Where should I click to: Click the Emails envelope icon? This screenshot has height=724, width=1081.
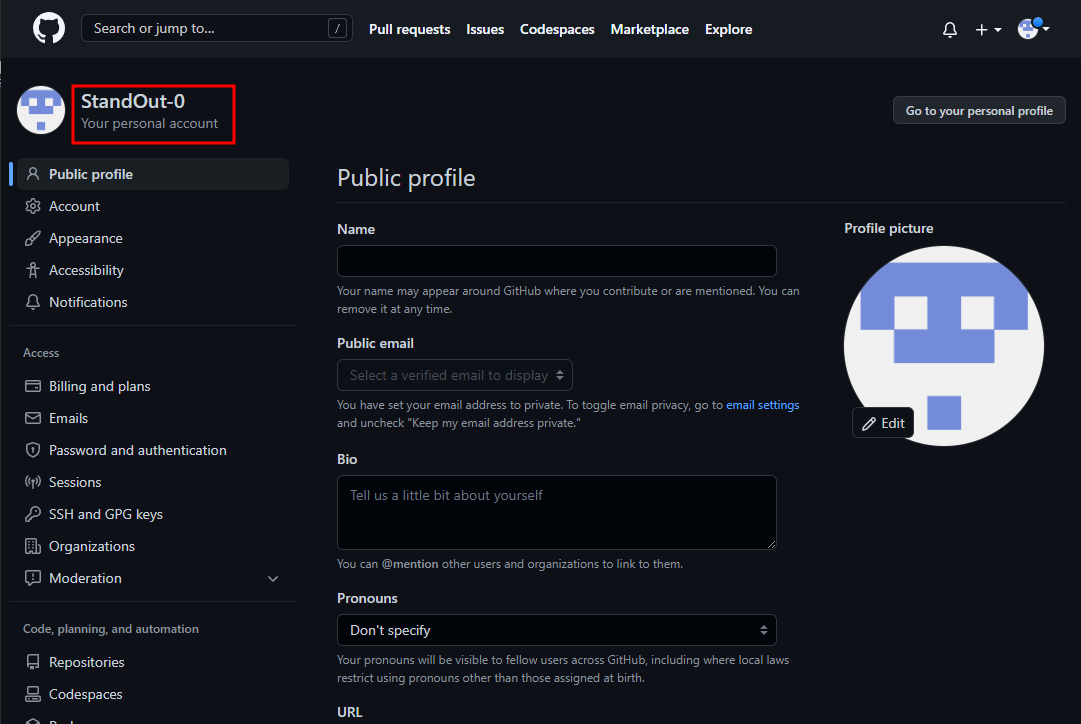point(32,418)
